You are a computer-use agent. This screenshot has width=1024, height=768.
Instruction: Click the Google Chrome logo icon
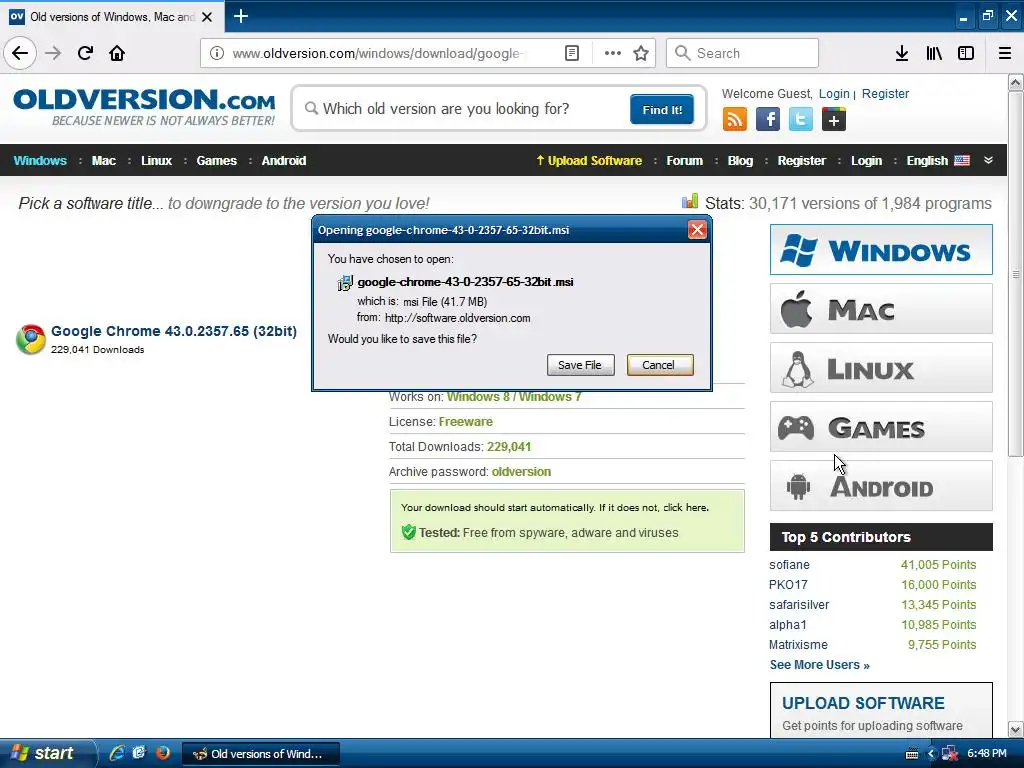point(31,340)
